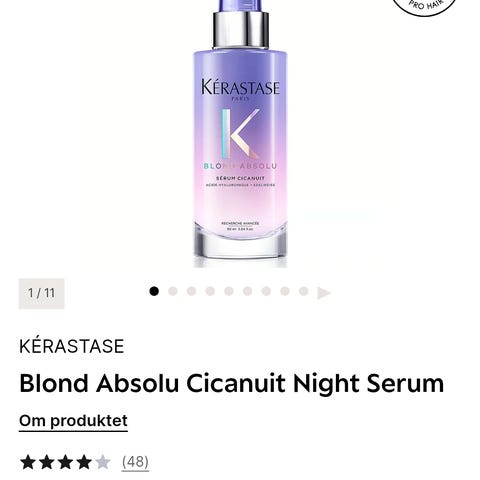Jump to the second carousel dot
The height and width of the screenshot is (480, 480).
[x=173, y=291]
